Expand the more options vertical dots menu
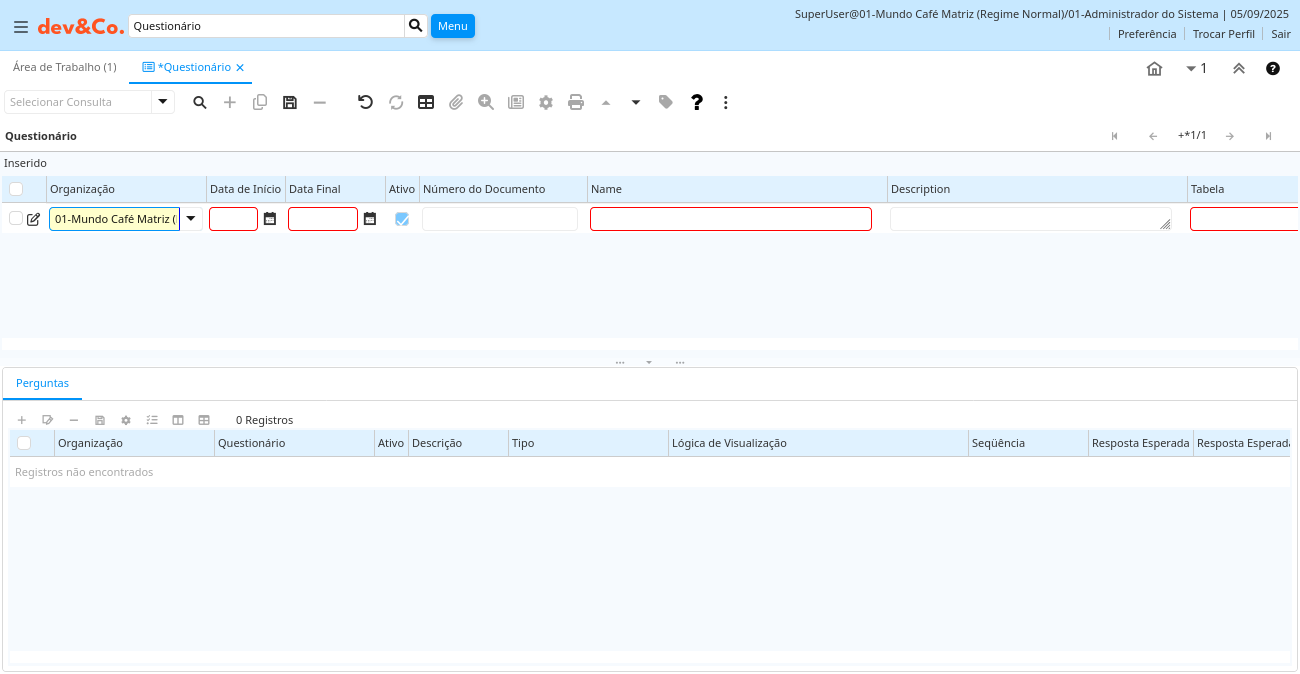The image size is (1300, 674). click(726, 102)
